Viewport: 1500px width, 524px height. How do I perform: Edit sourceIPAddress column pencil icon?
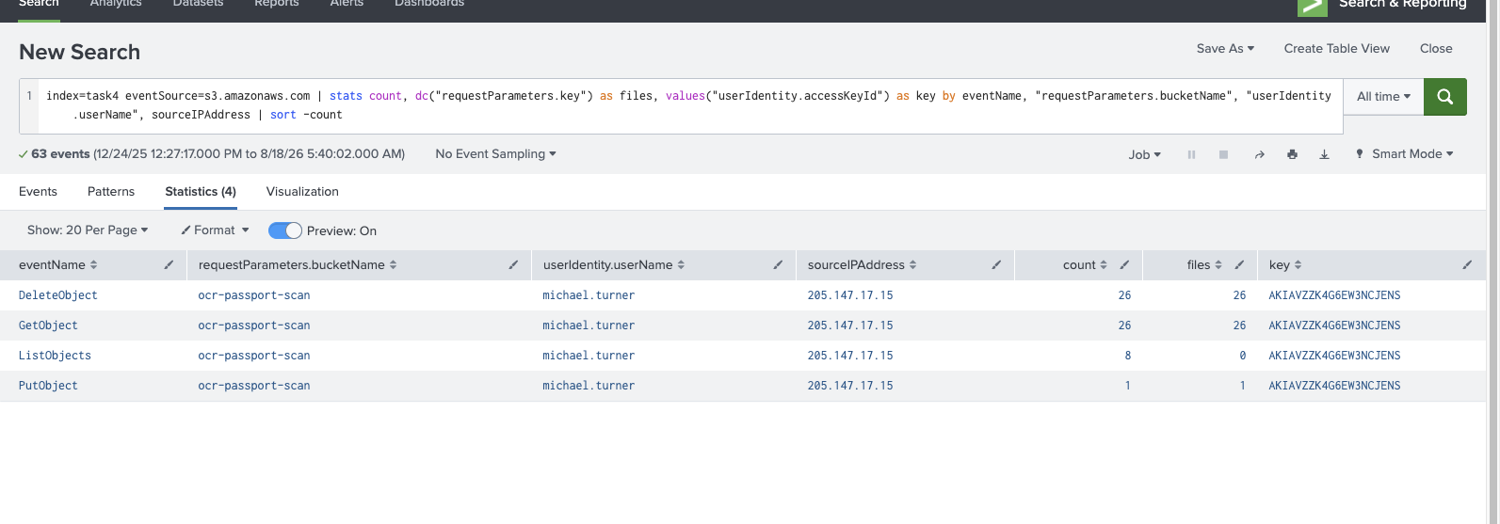pos(996,265)
